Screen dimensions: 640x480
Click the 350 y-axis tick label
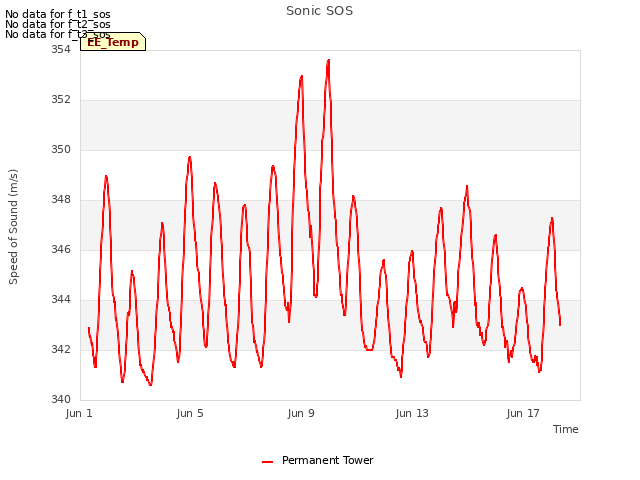(60, 149)
